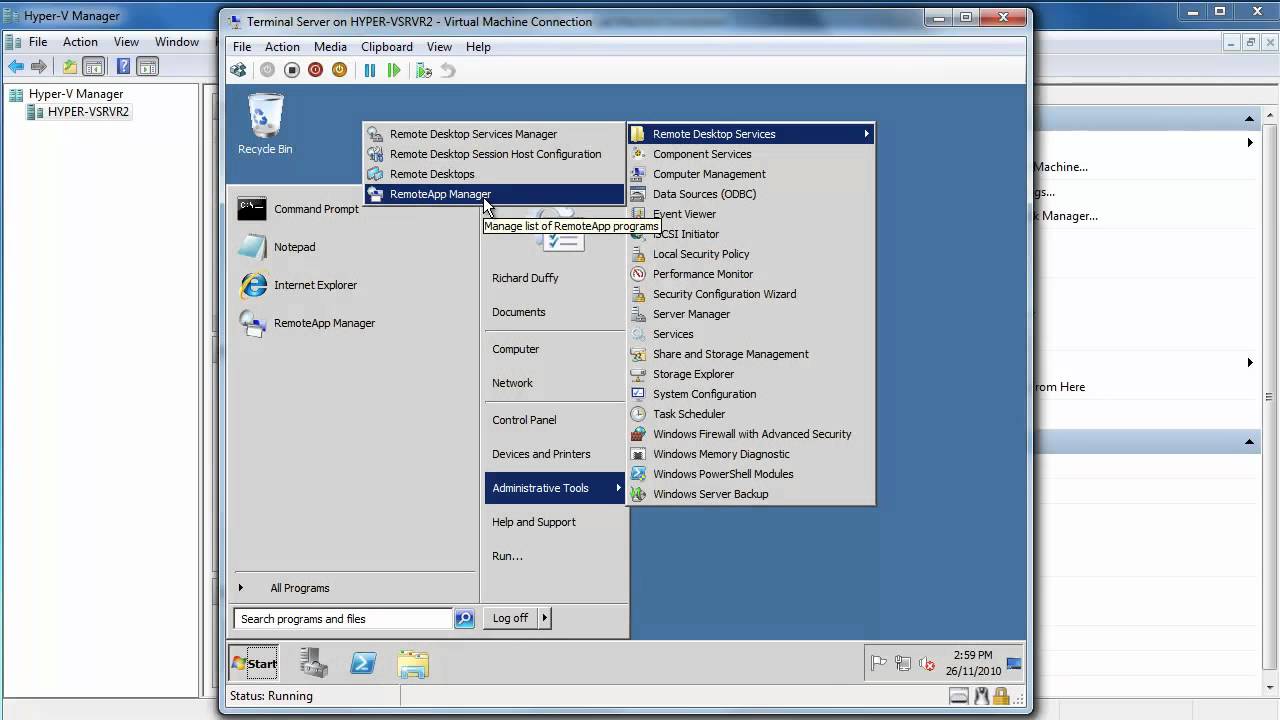
Task: Click the red Shut Down VM icon
Action: (316, 70)
